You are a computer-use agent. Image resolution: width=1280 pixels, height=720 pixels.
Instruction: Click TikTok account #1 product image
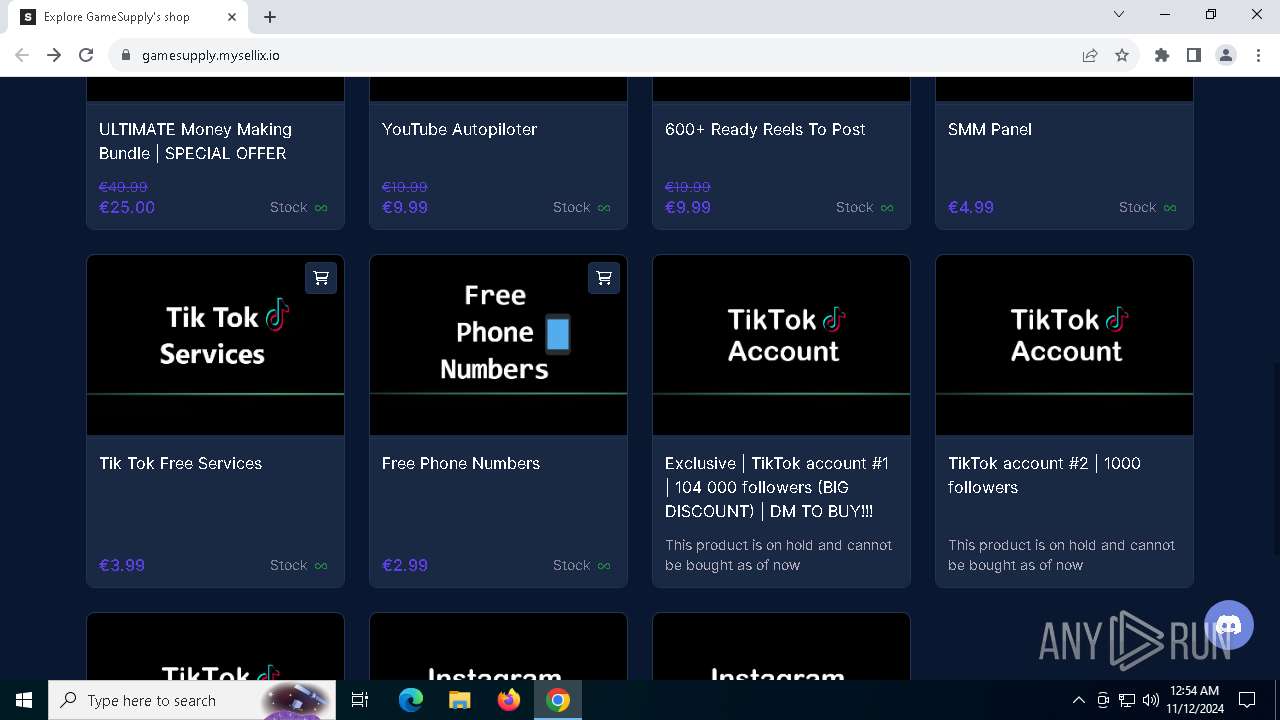(781, 345)
